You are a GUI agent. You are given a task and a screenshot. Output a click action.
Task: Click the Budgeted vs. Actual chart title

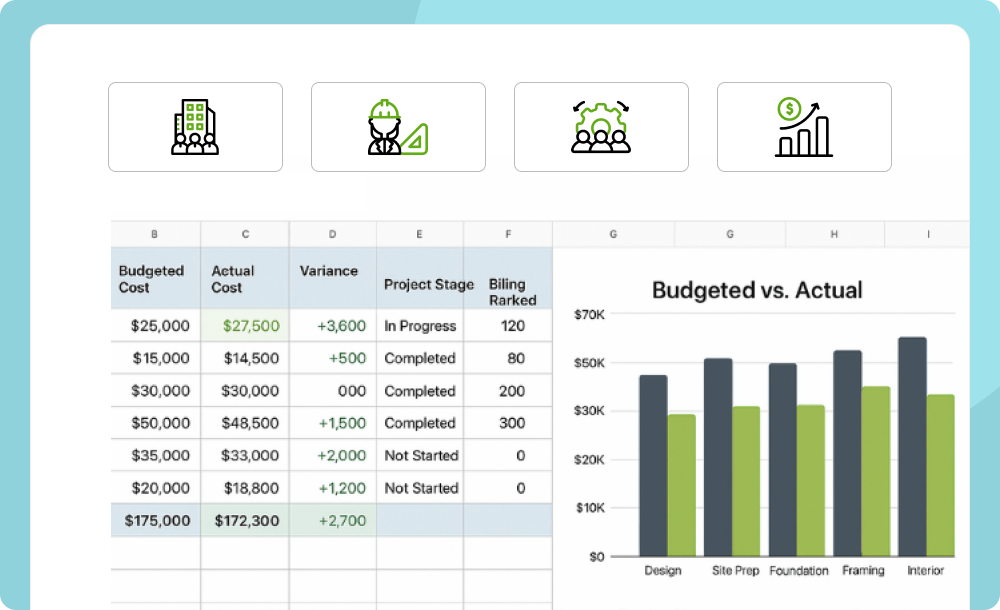[756, 291]
